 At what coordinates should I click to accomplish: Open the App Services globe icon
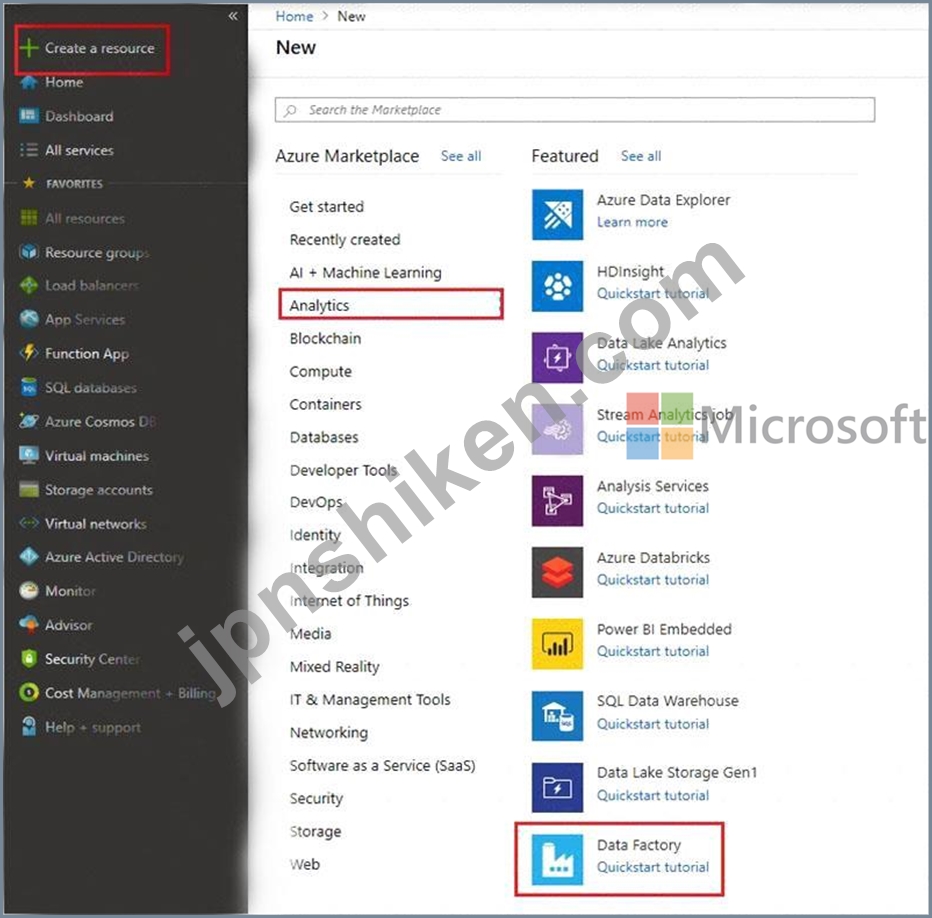coord(29,319)
